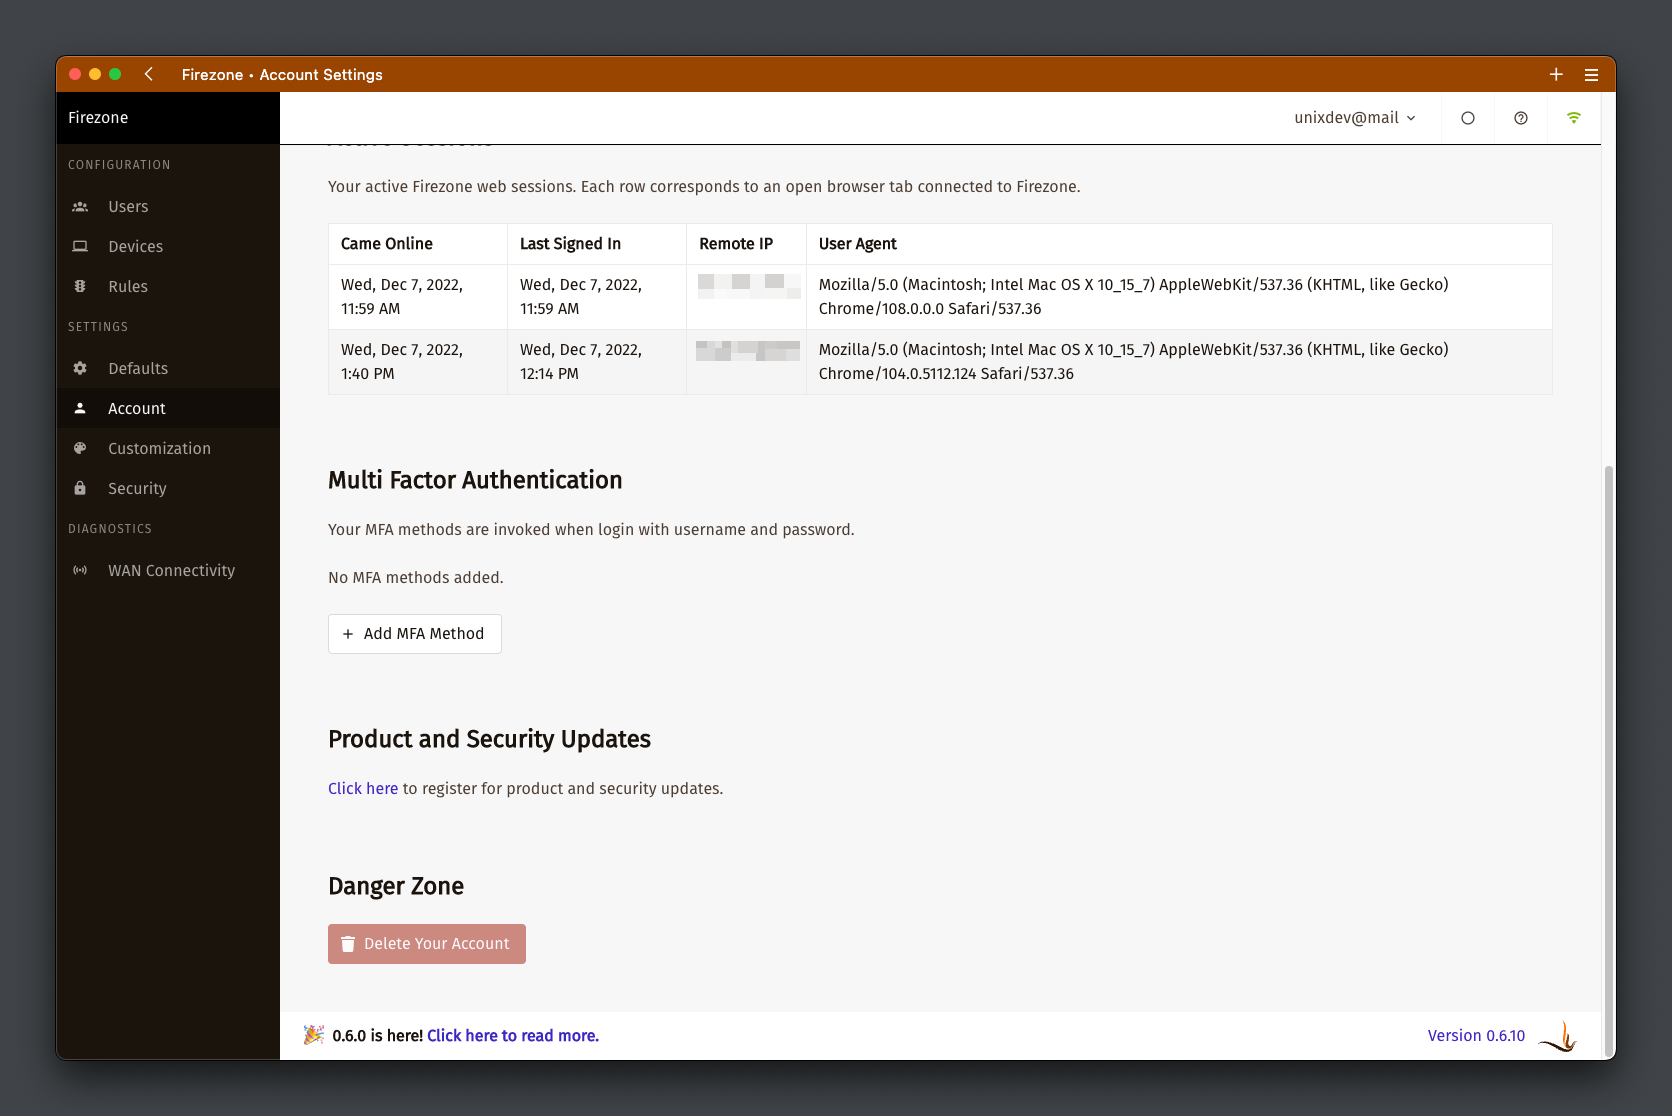The height and width of the screenshot is (1116, 1672).
Task: Click the 1:40 PM Came Online cell
Action: coord(418,362)
